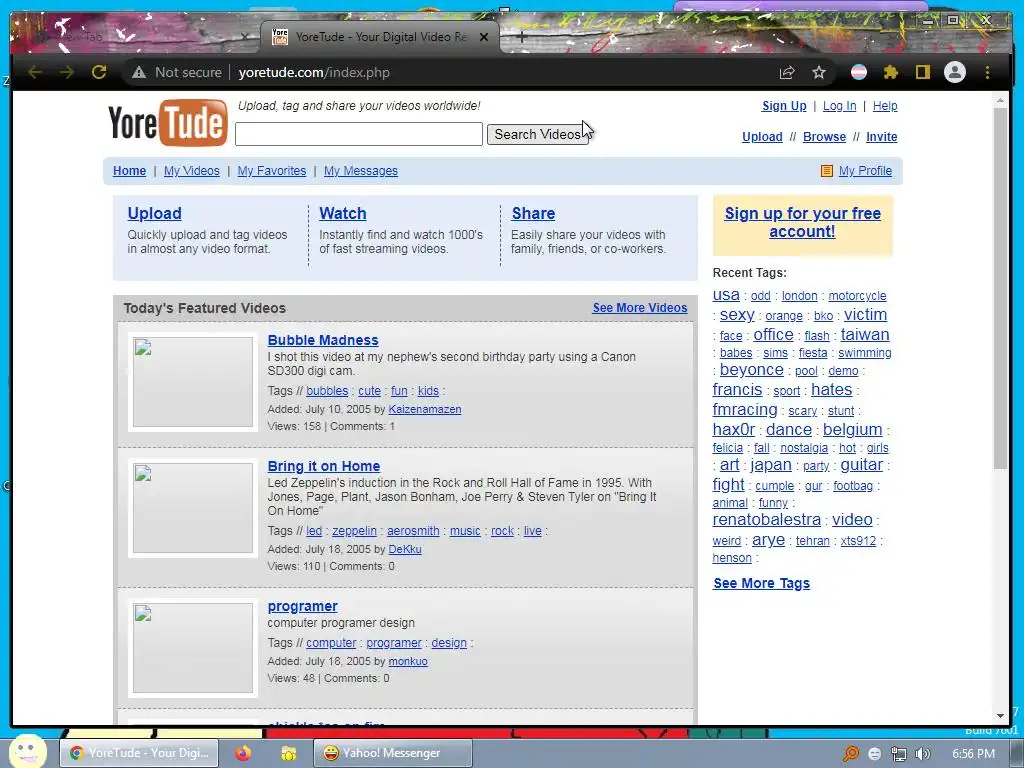The width and height of the screenshot is (1024, 768).
Task: Open My Messages in navigation bar
Action: click(360, 170)
